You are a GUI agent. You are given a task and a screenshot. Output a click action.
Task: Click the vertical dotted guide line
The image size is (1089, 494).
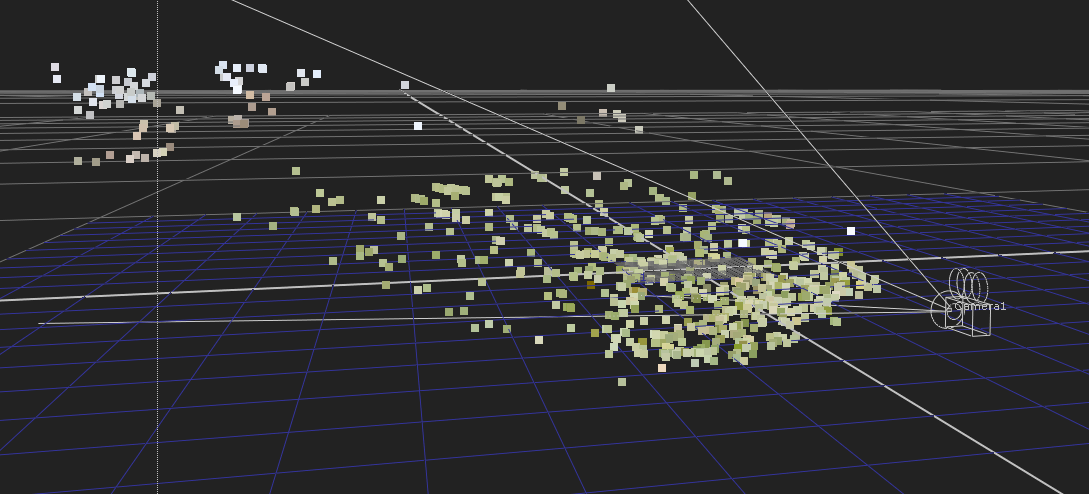[157, 300]
